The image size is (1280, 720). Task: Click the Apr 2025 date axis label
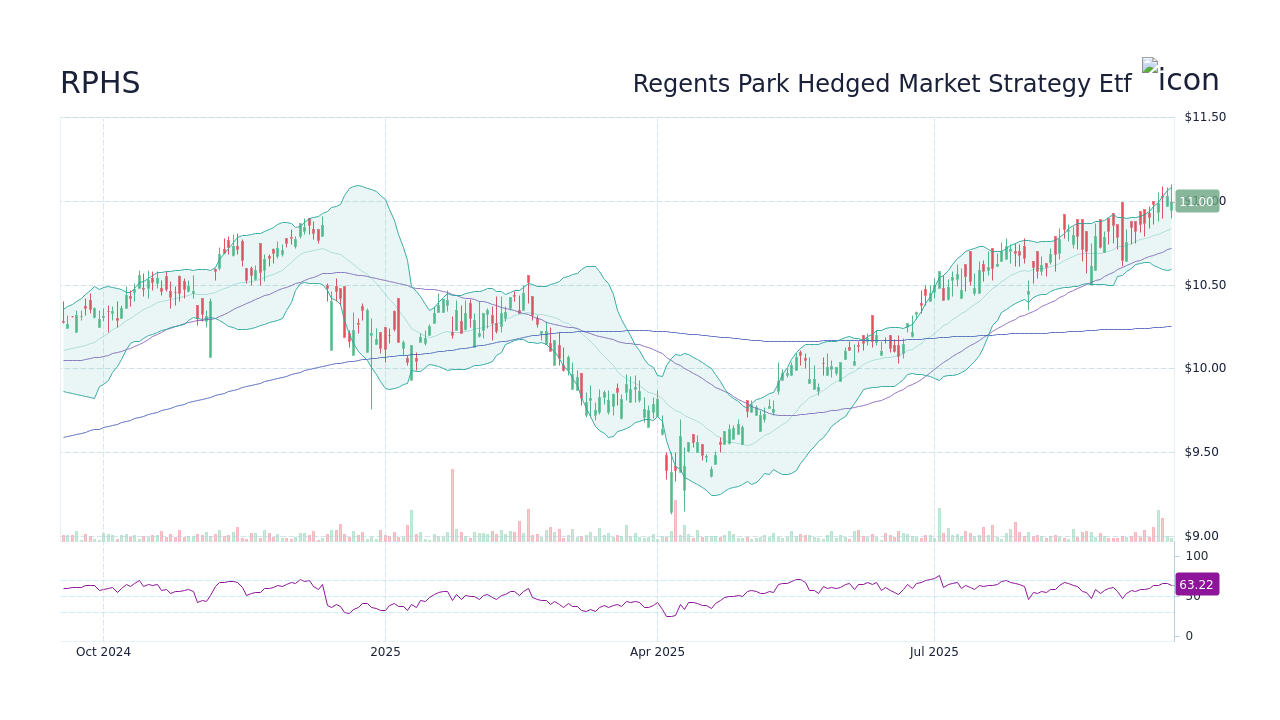click(657, 652)
